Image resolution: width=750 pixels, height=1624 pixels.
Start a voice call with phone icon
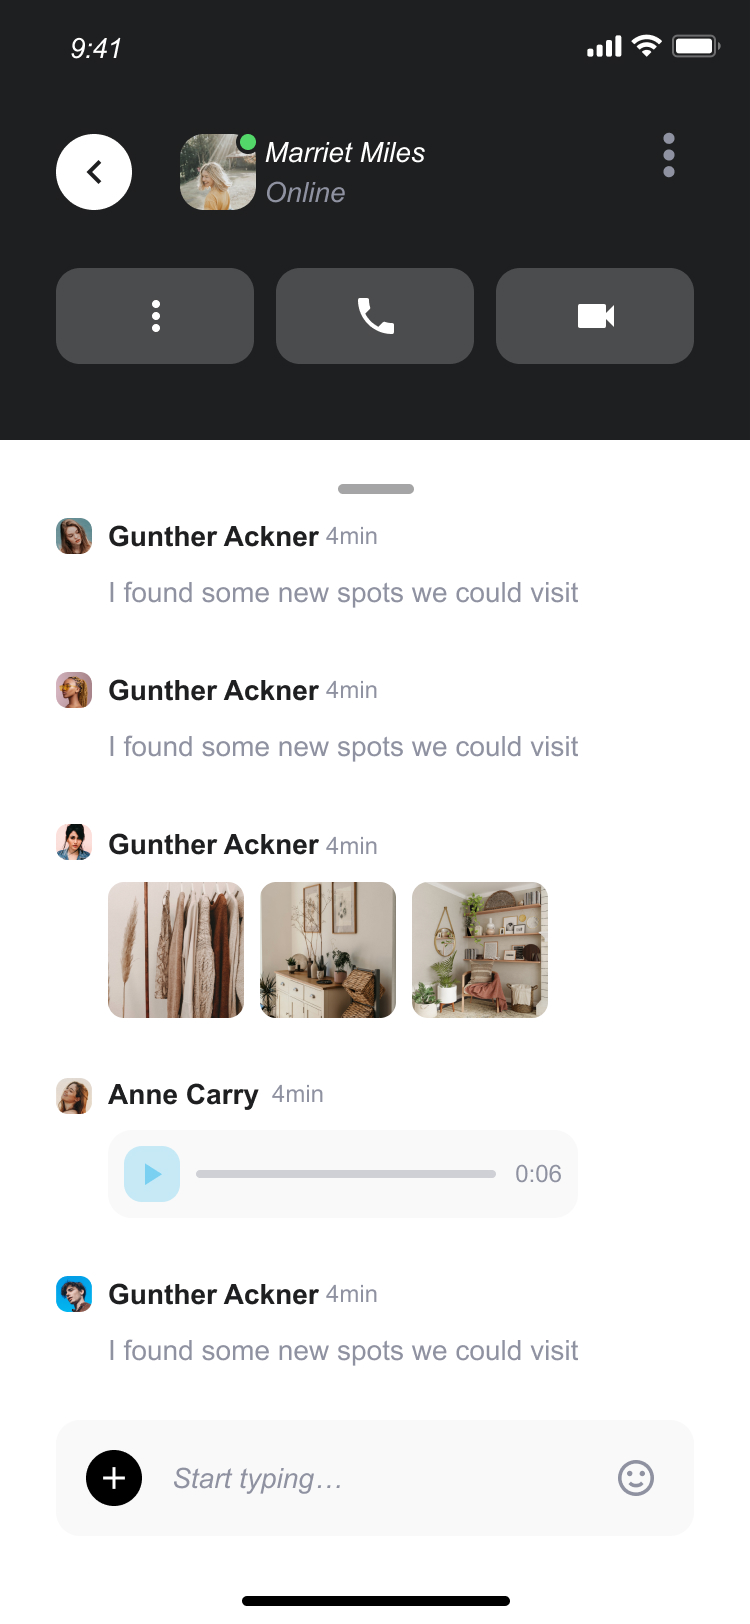375,316
